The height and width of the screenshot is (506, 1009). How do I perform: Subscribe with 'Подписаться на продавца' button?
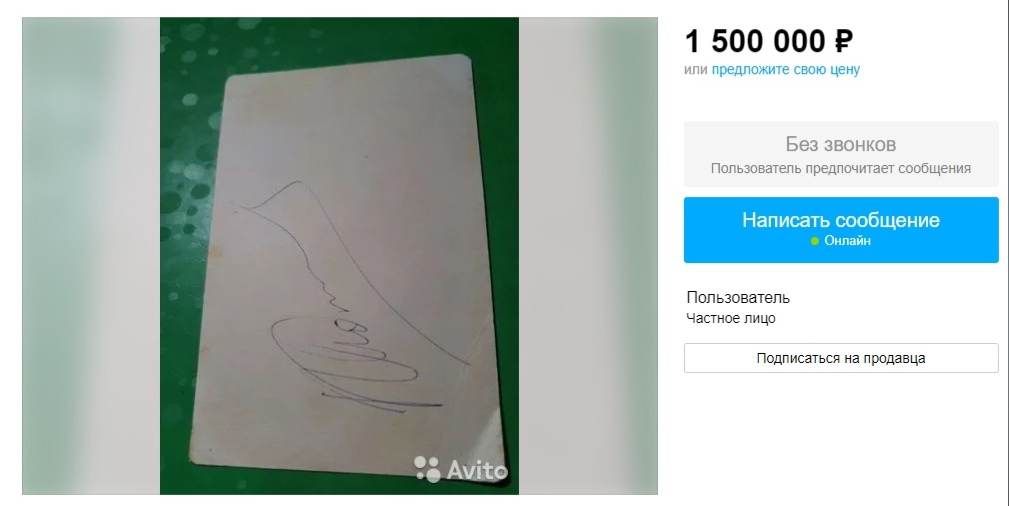click(x=841, y=358)
